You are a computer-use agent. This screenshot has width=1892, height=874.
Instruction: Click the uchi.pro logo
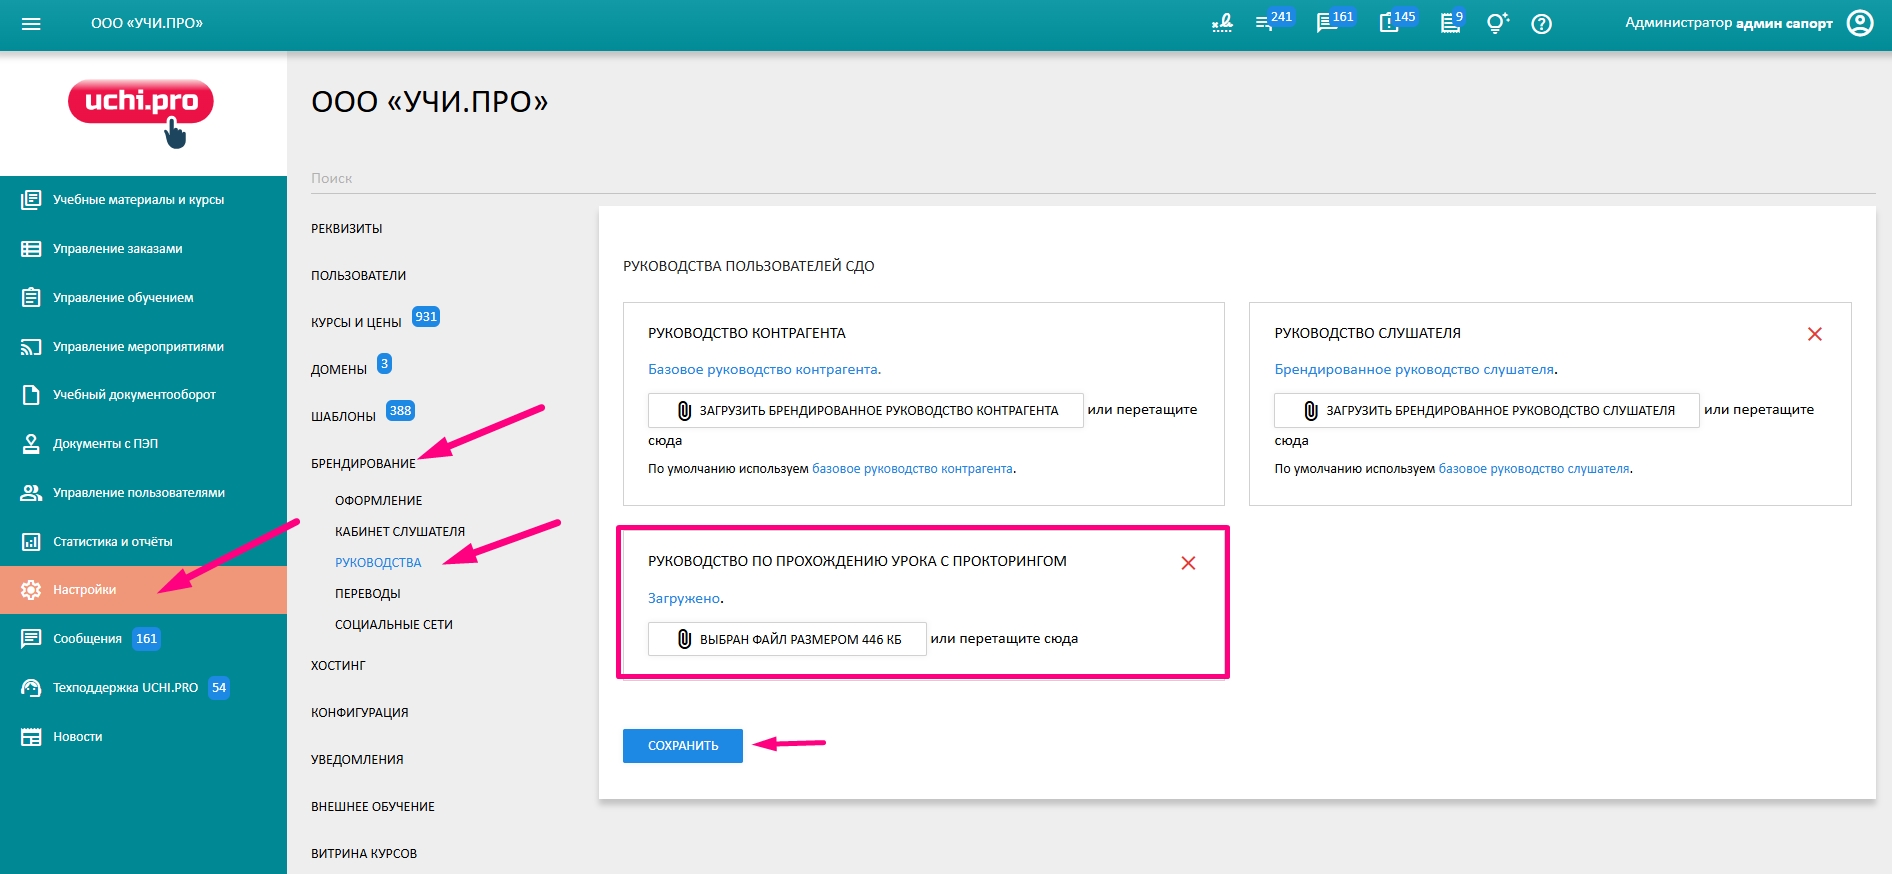pos(141,112)
